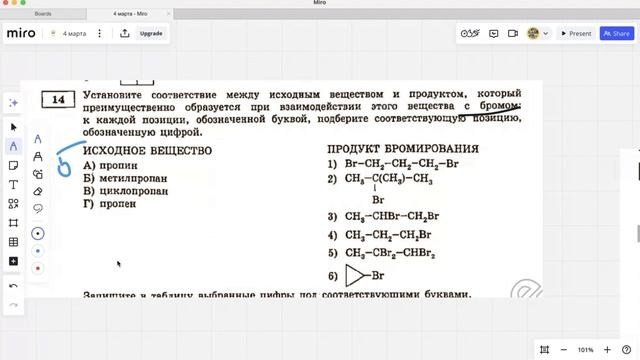Open the help question mark
The width and height of the screenshot is (640, 360).
[627, 350]
